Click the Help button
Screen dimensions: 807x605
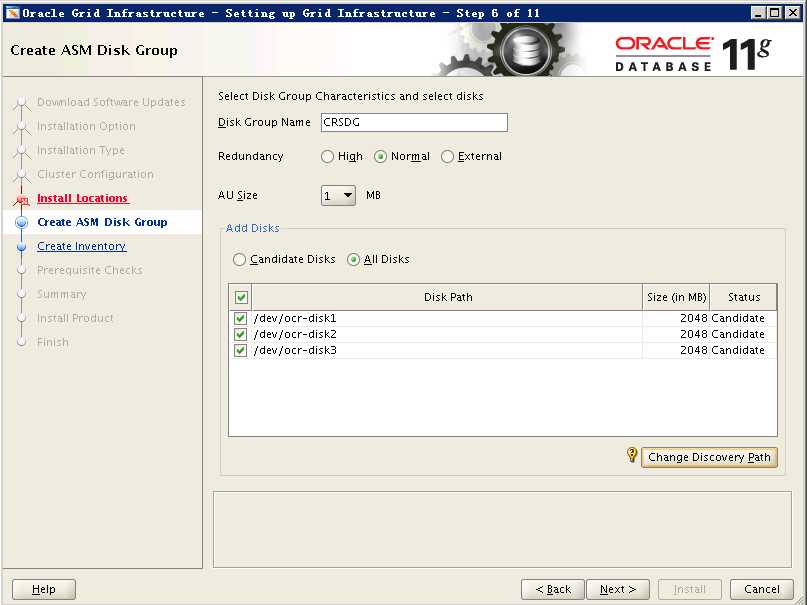point(44,589)
